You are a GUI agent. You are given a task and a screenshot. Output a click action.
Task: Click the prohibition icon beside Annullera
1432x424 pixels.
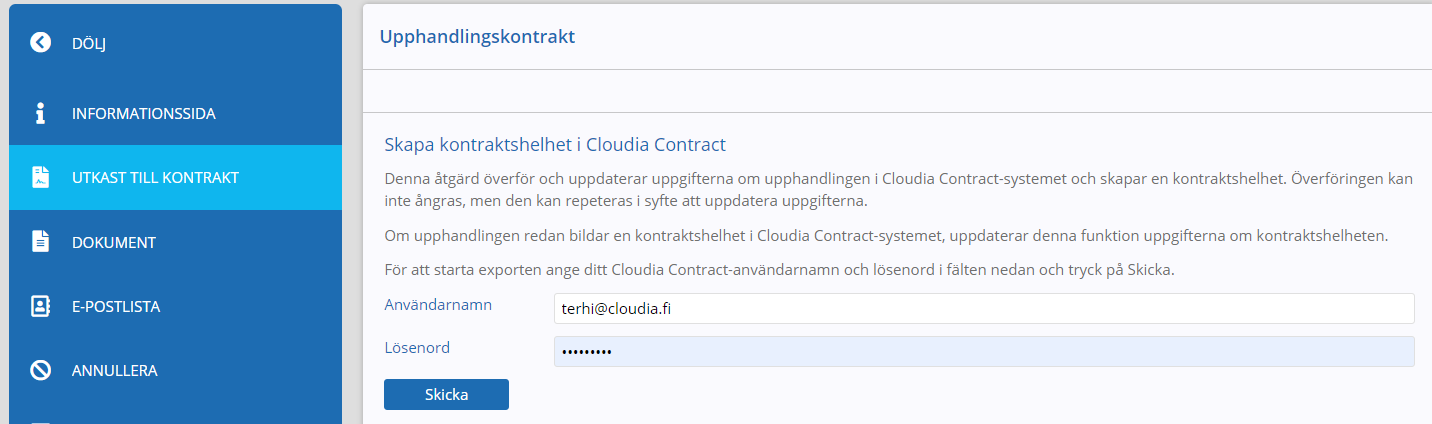pos(40,370)
